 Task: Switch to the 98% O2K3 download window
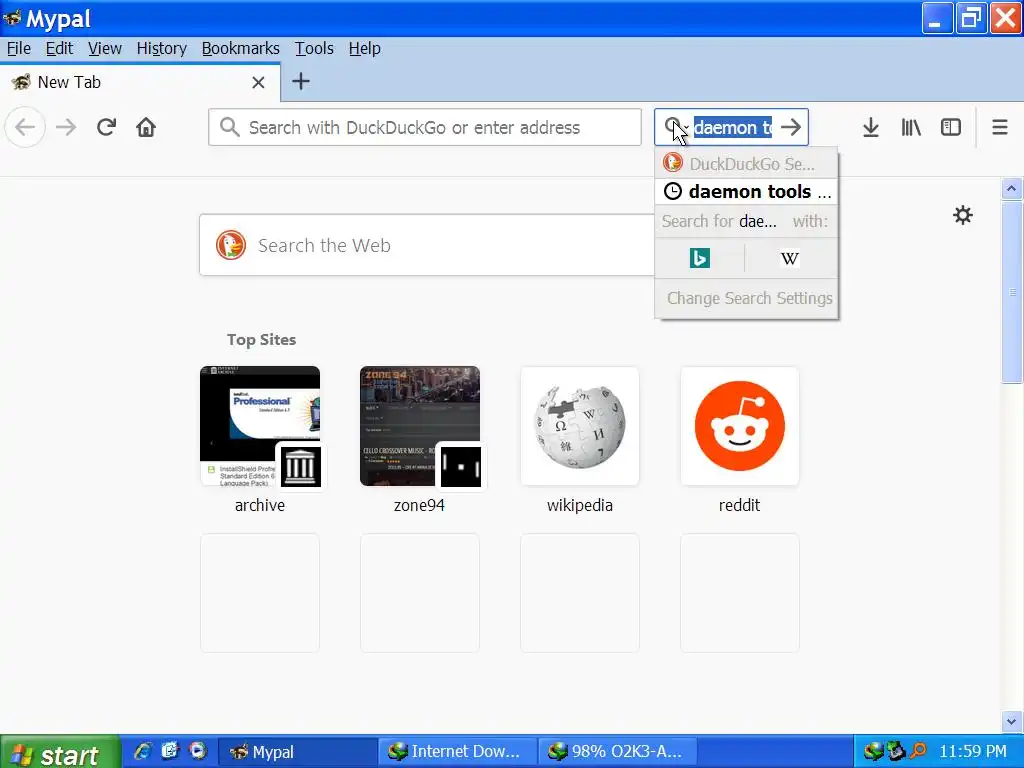coord(617,752)
